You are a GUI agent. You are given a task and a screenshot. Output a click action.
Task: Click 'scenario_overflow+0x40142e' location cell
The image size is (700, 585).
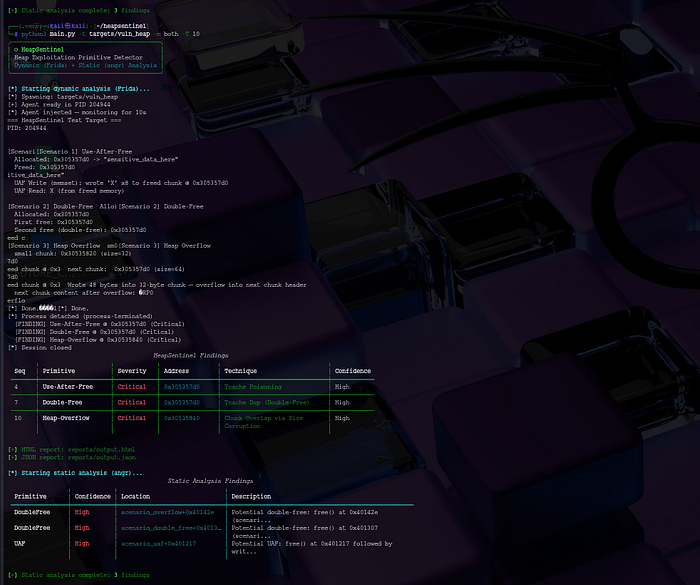coord(167,512)
